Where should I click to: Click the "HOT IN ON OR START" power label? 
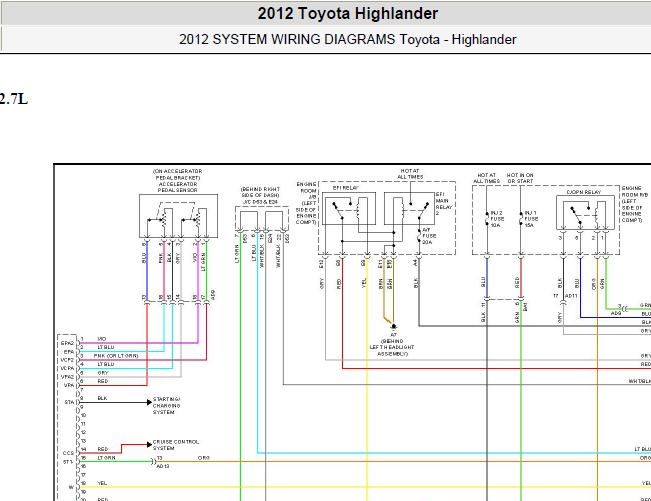tap(520, 178)
